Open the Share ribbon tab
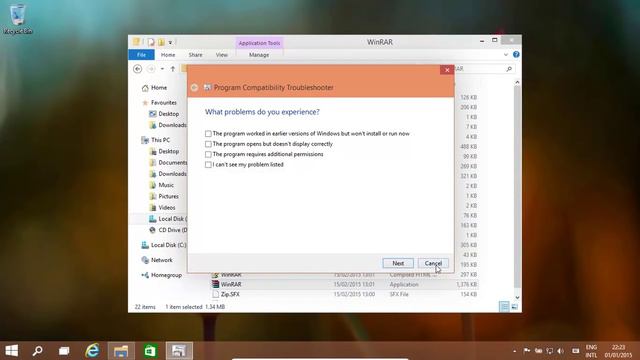 (195, 55)
